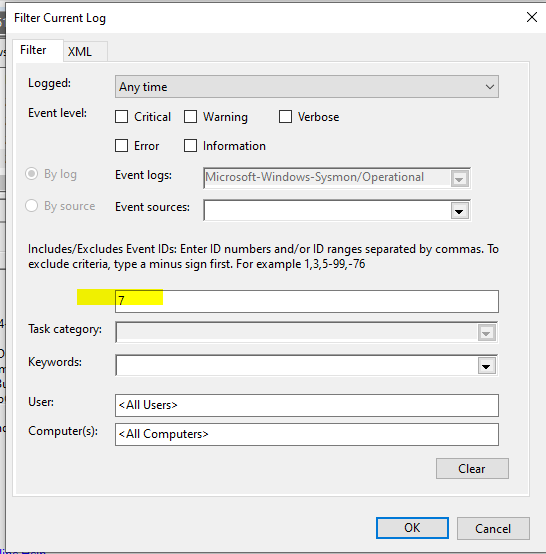The image size is (546, 554).
Task: Open the Logged time range dropdown
Action: (x=307, y=87)
